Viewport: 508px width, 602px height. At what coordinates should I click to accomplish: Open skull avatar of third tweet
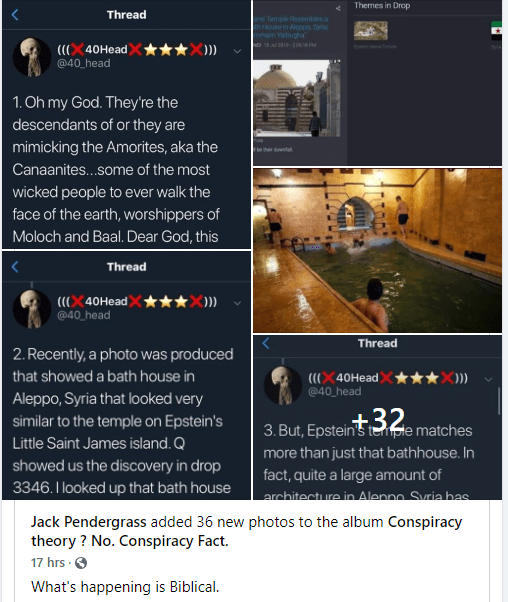click(283, 385)
